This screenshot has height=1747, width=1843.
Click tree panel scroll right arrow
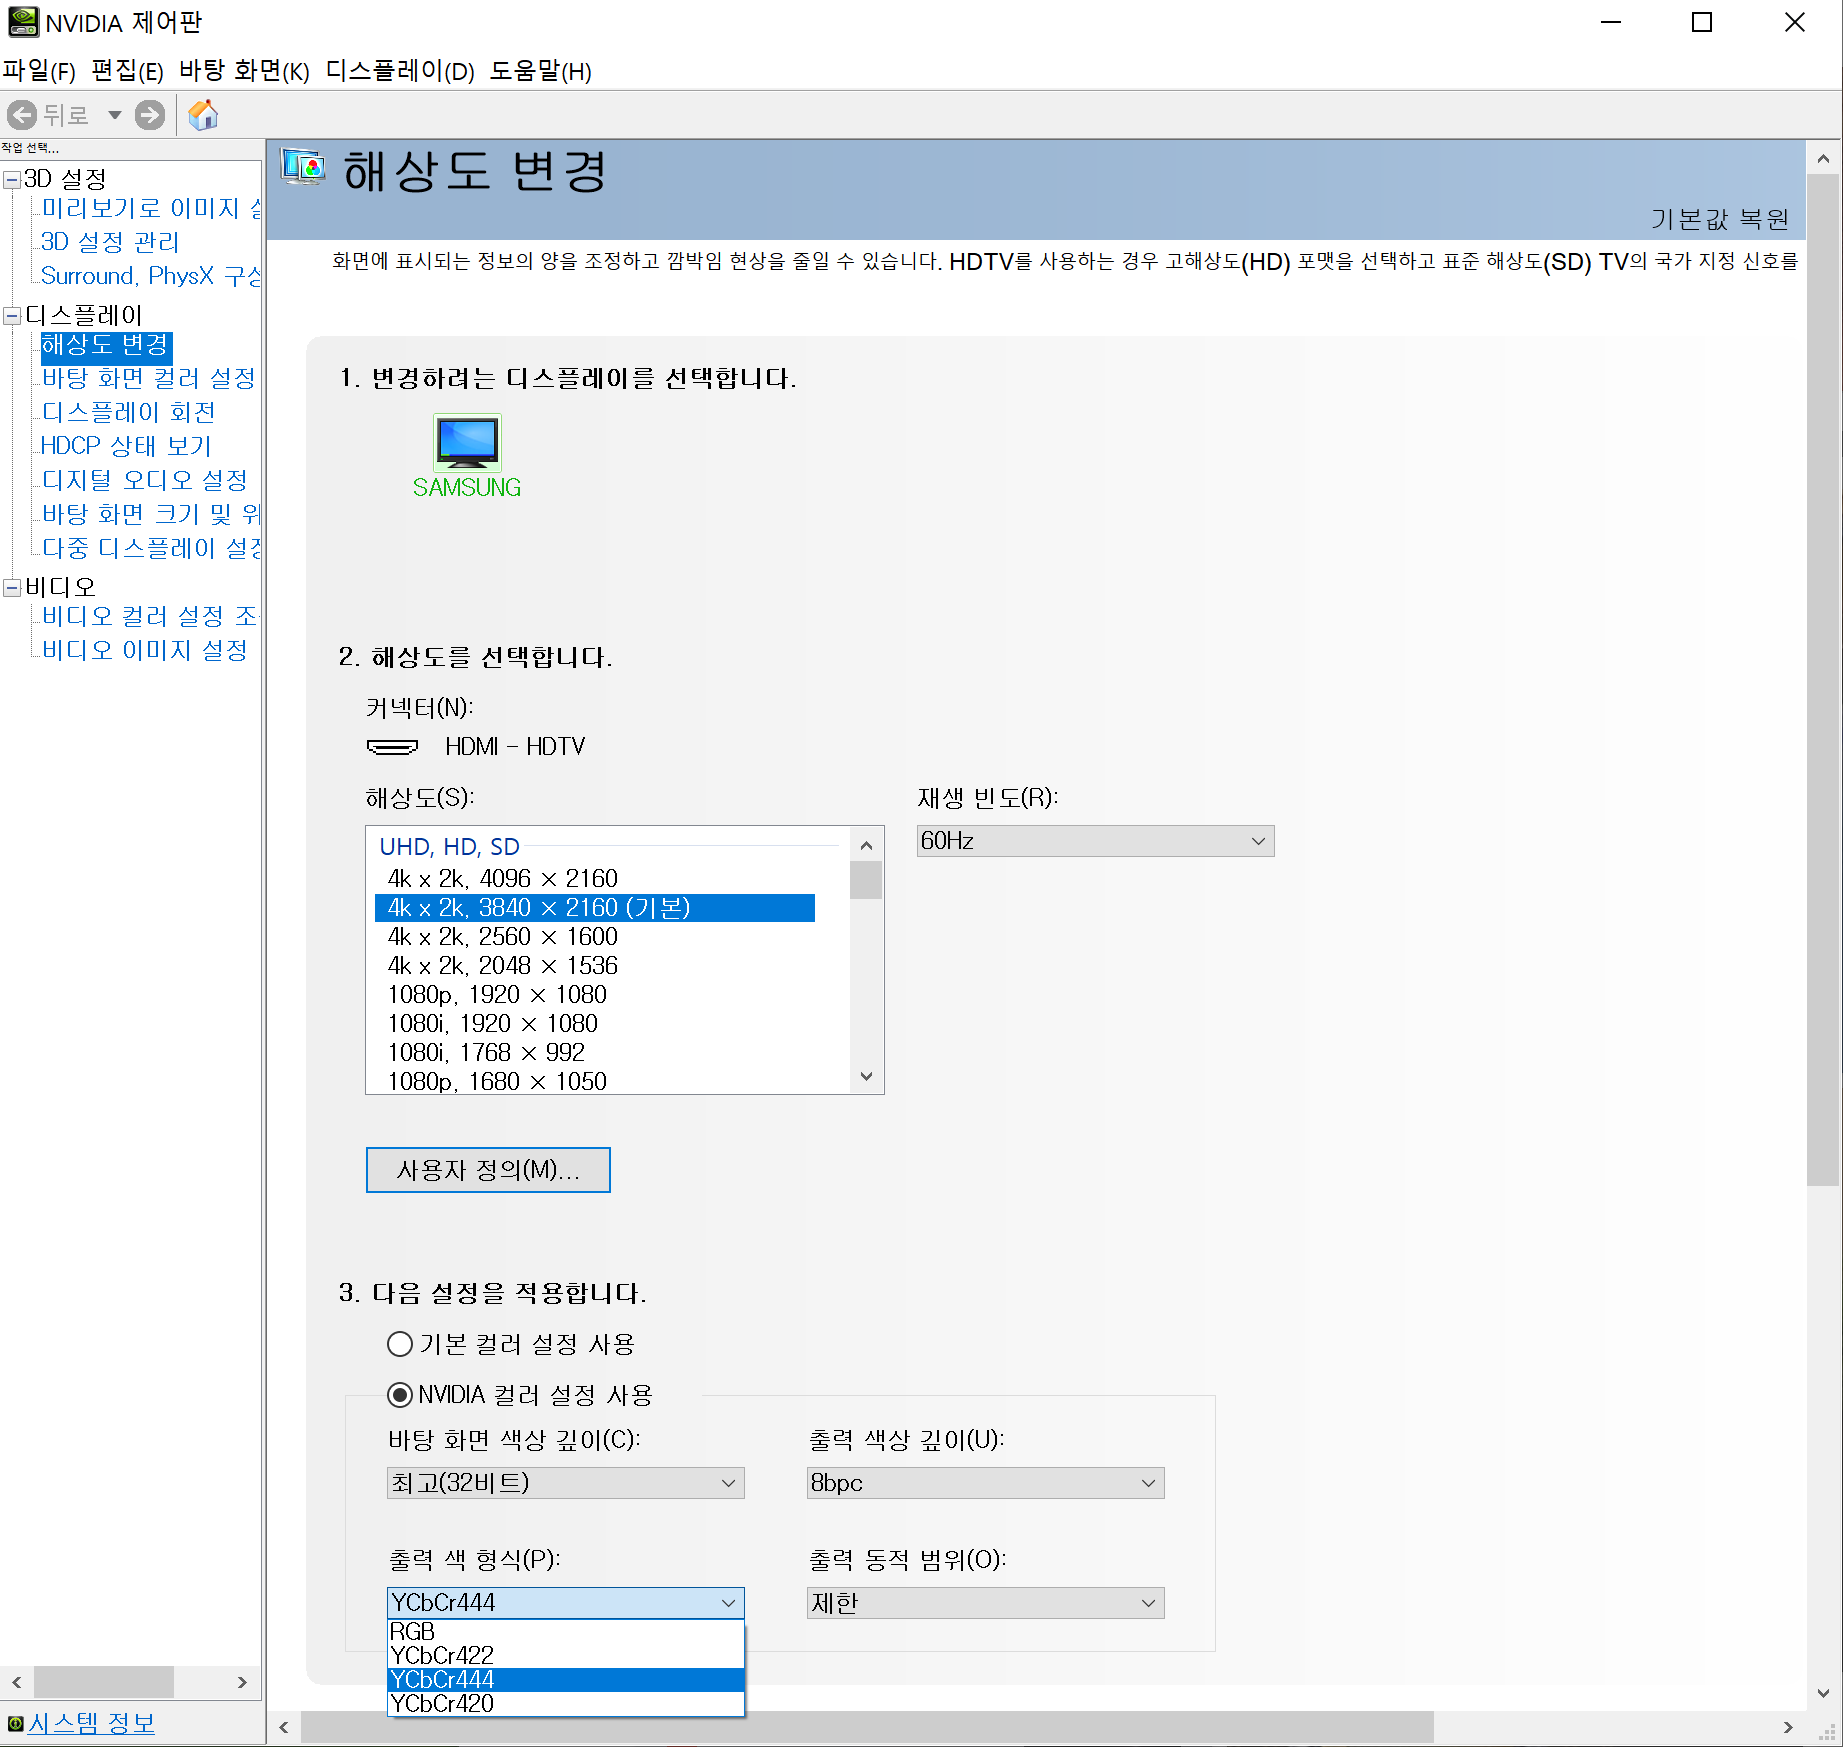pyautogui.click(x=242, y=1682)
